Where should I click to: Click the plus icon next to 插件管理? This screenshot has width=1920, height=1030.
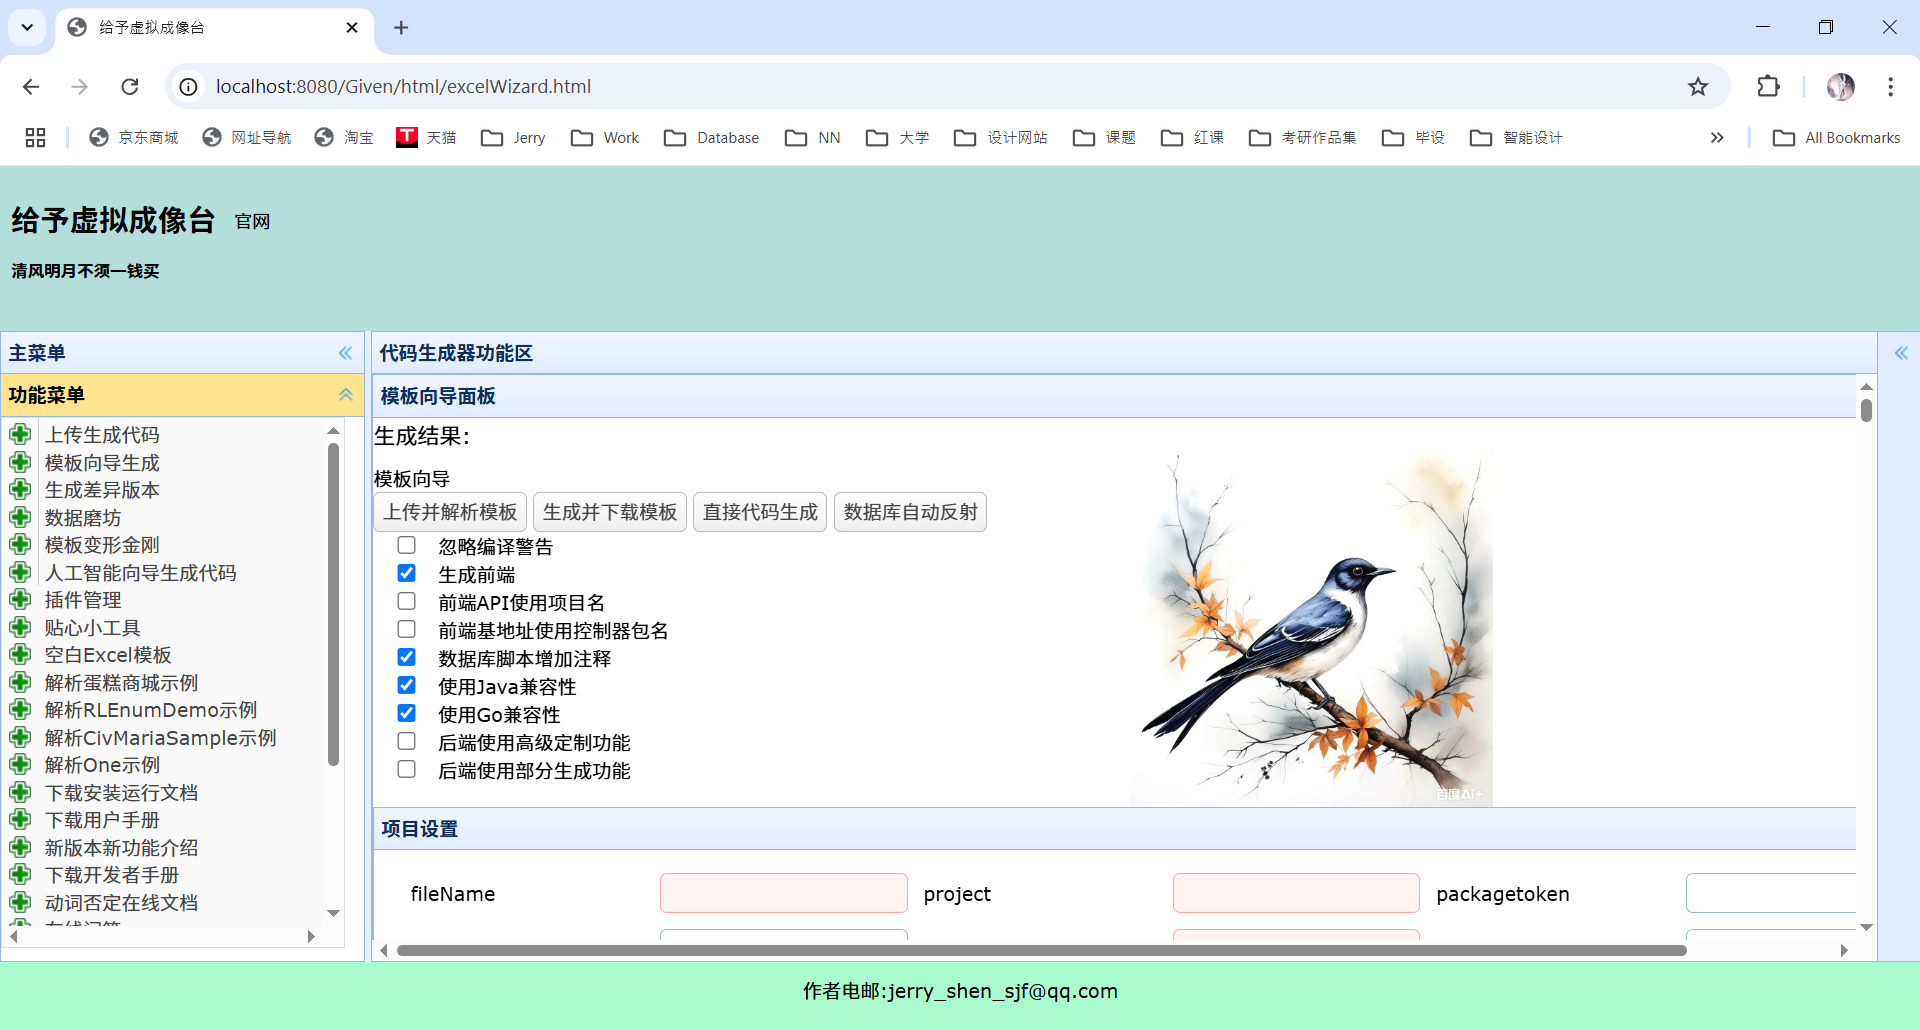tap(21, 599)
